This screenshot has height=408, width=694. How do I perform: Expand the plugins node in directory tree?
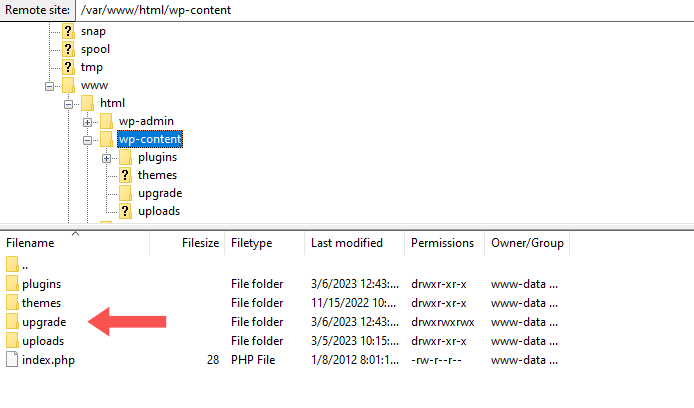107,157
